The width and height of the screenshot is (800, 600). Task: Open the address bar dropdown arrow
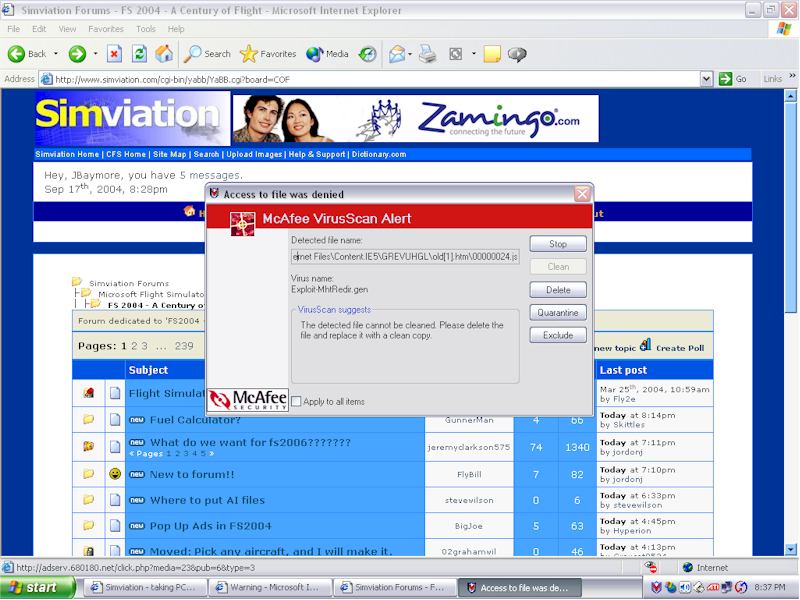point(706,79)
